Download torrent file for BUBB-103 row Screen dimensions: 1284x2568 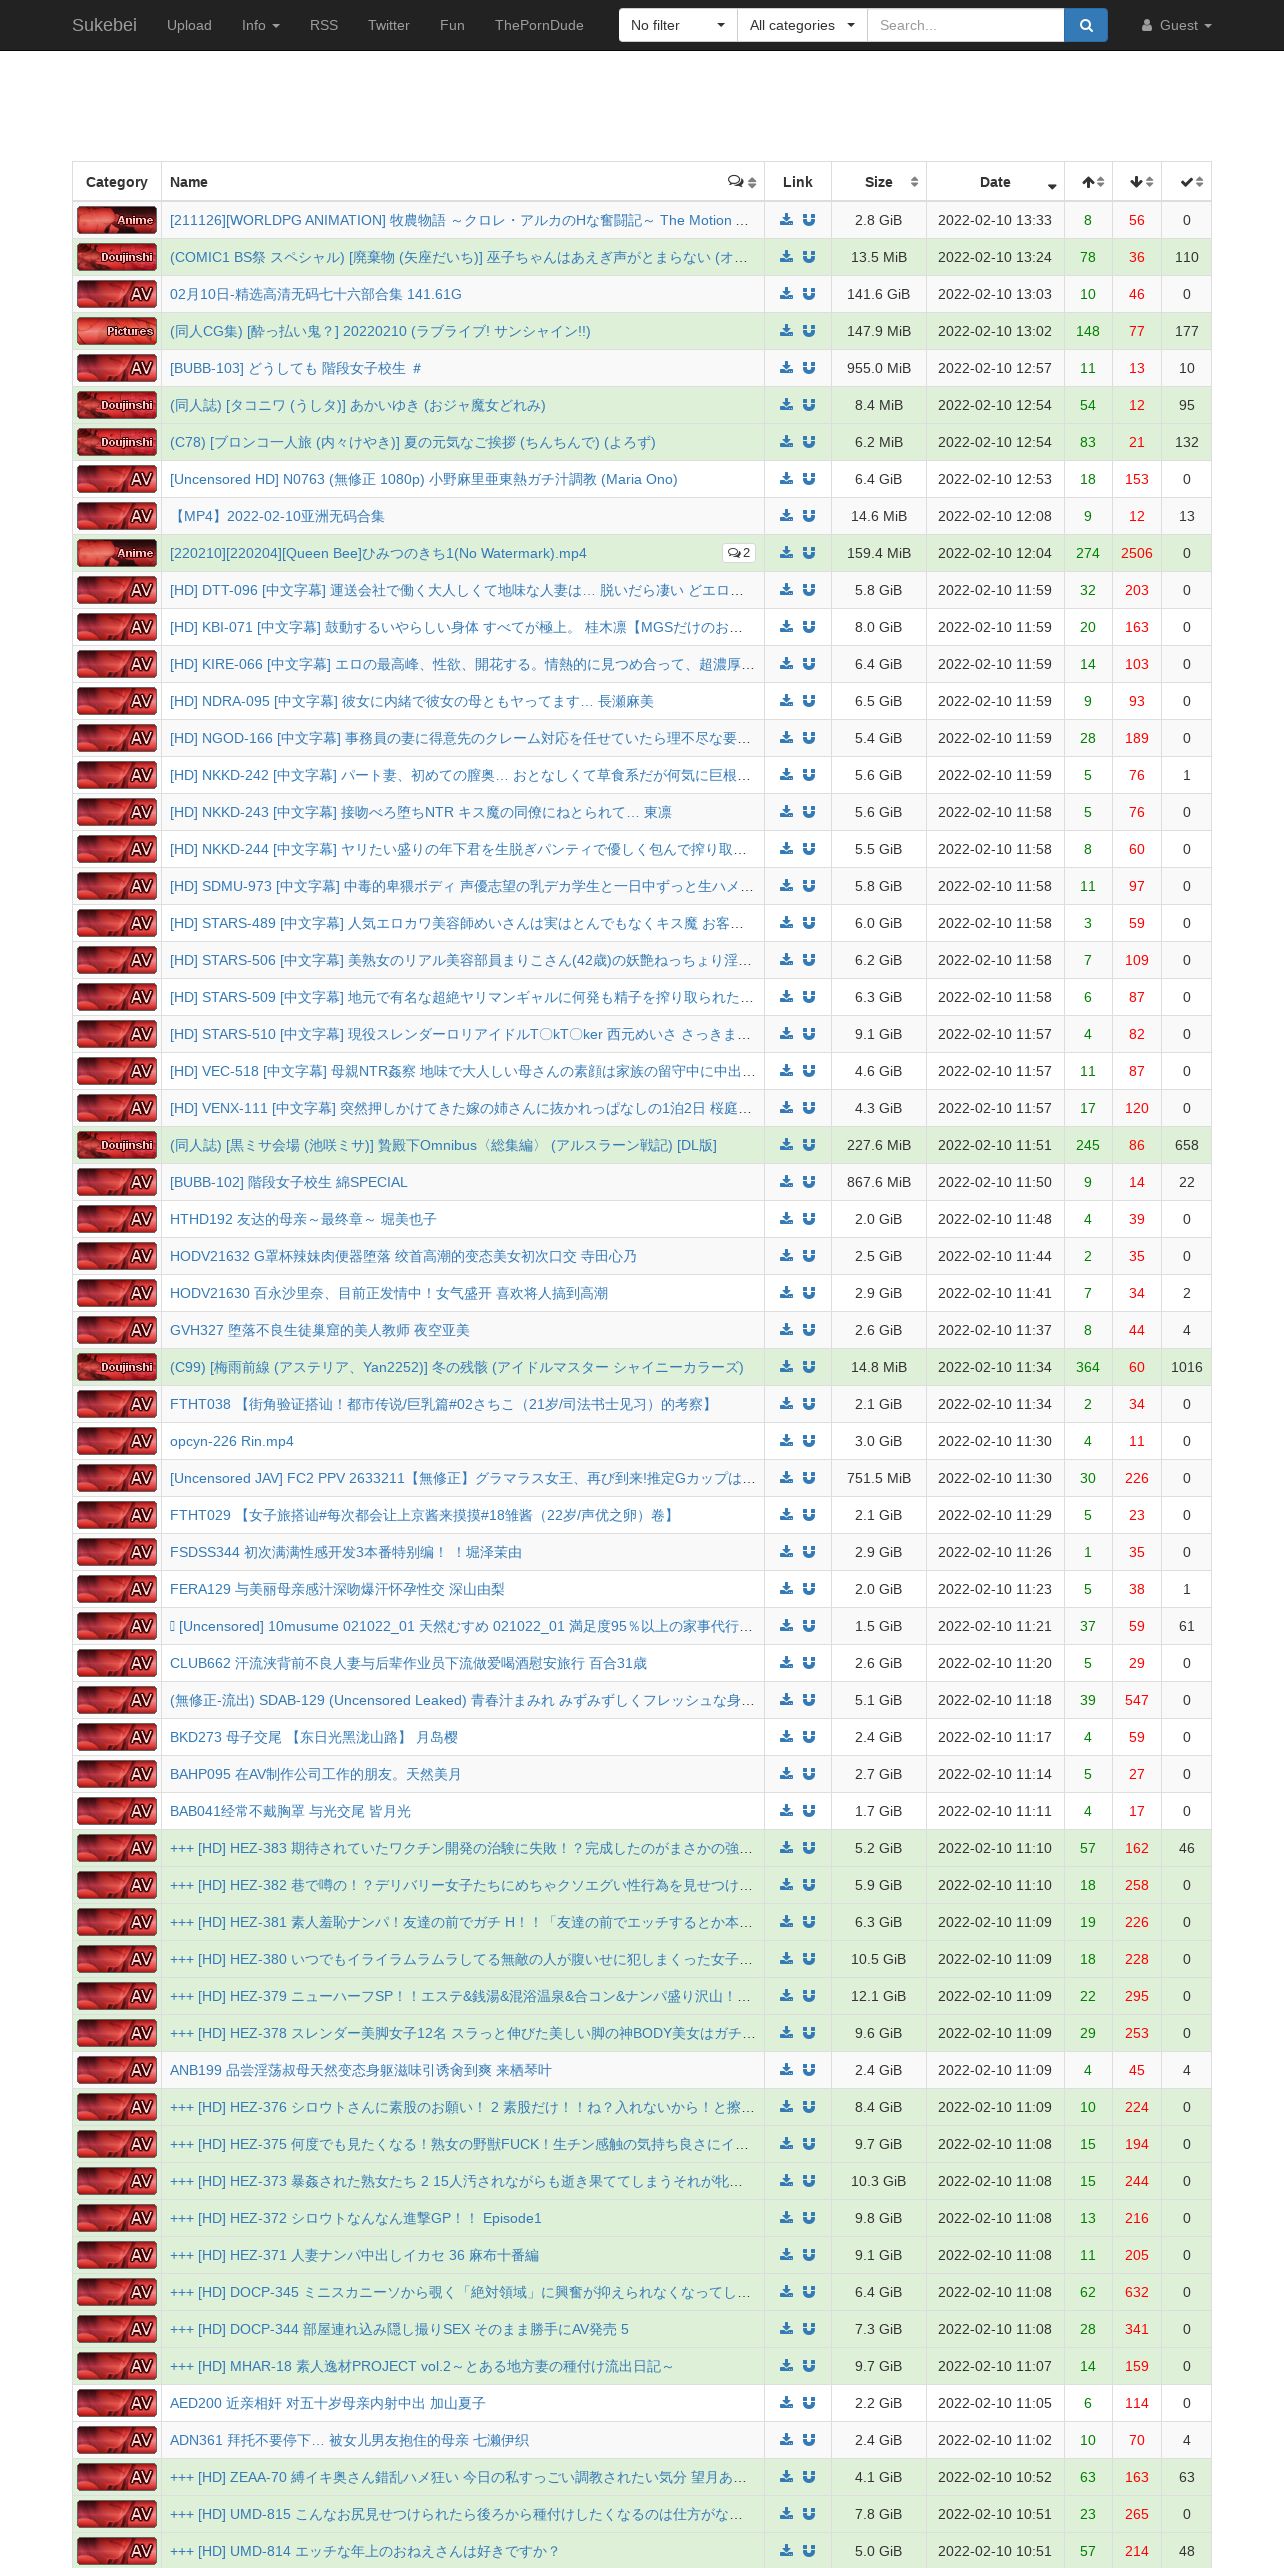(x=787, y=368)
